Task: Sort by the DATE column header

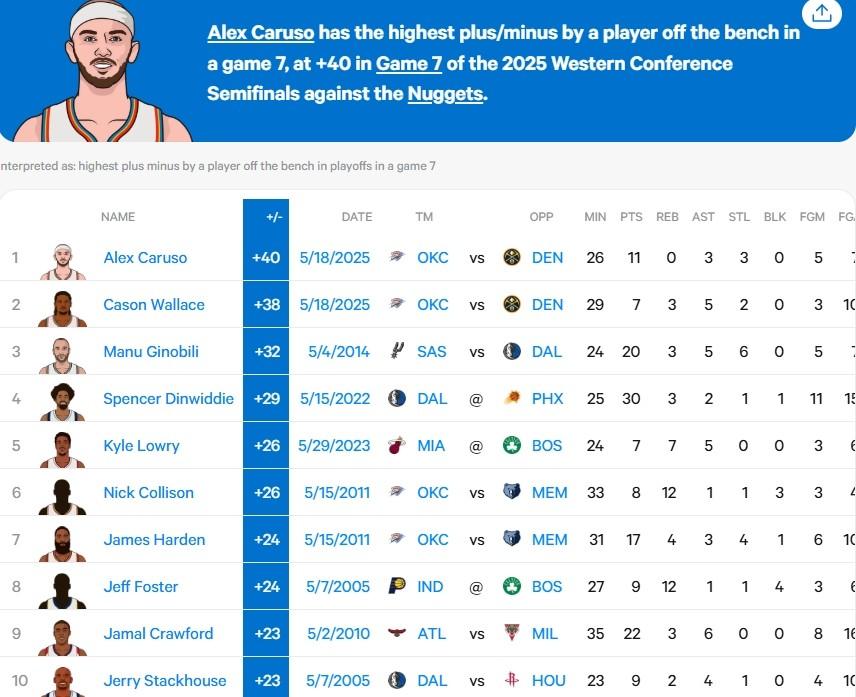Action: click(357, 217)
